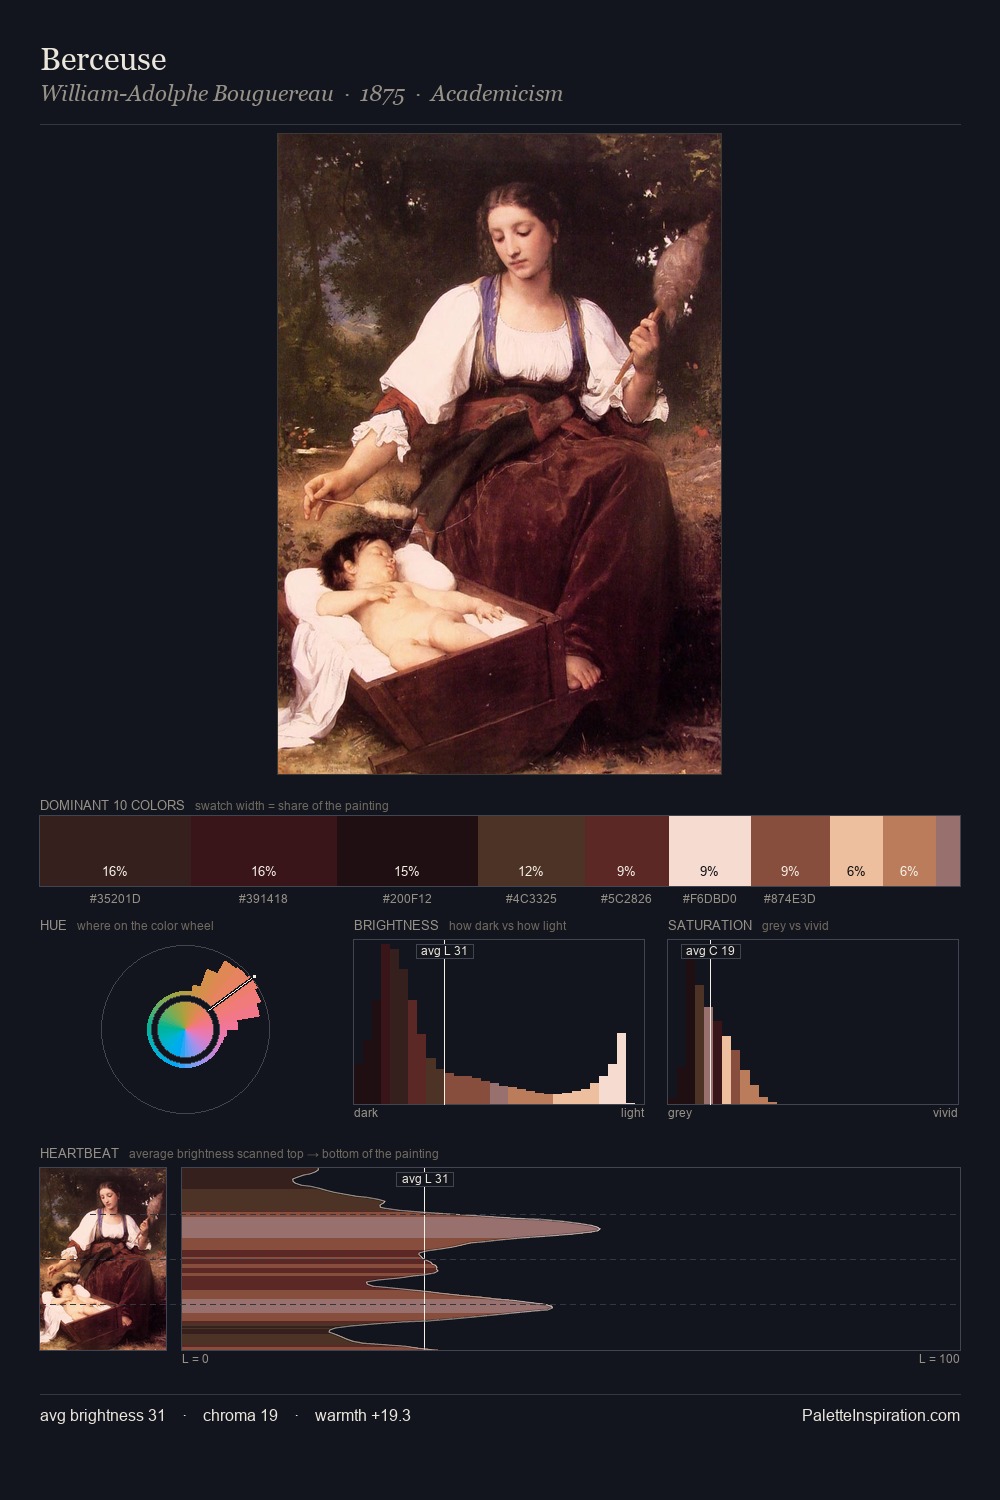Click 'chroma 19' in the footer

(240, 1415)
